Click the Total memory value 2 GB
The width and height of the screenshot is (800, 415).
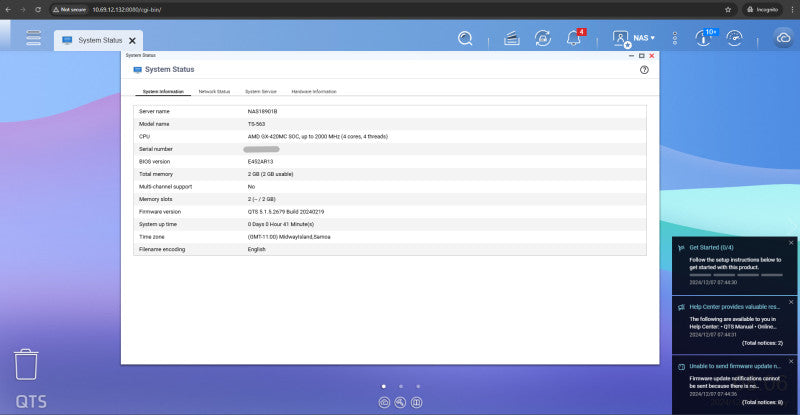pyautogui.click(x=270, y=174)
